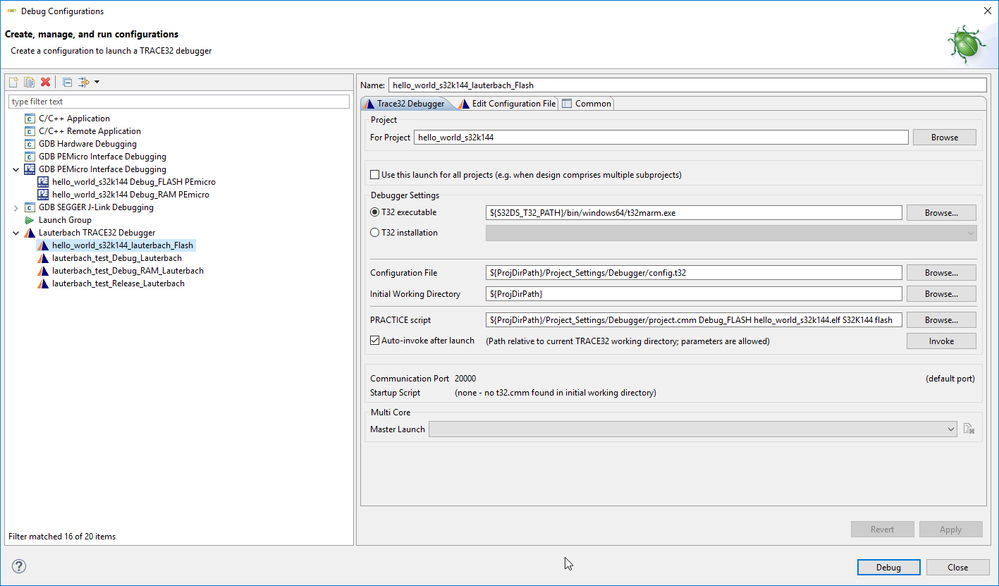This screenshot has height=586, width=999.
Task: Click the green bug icon in the header
Action: [x=966, y=44]
